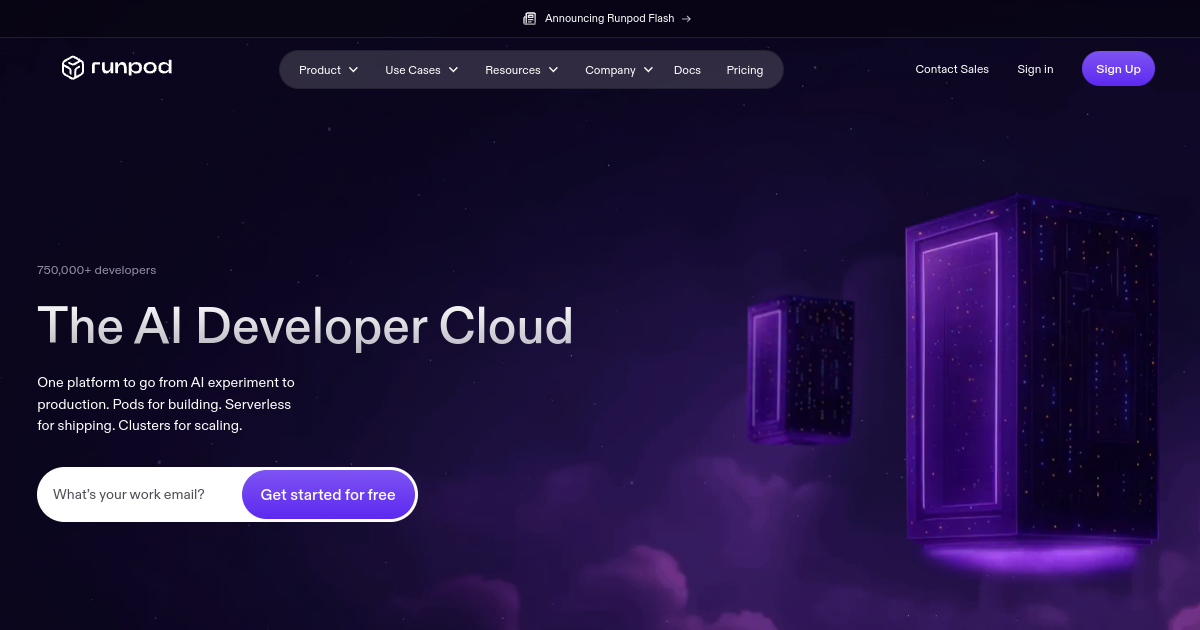Open the Product menu
Screen dimensions: 1200x630
(329, 70)
